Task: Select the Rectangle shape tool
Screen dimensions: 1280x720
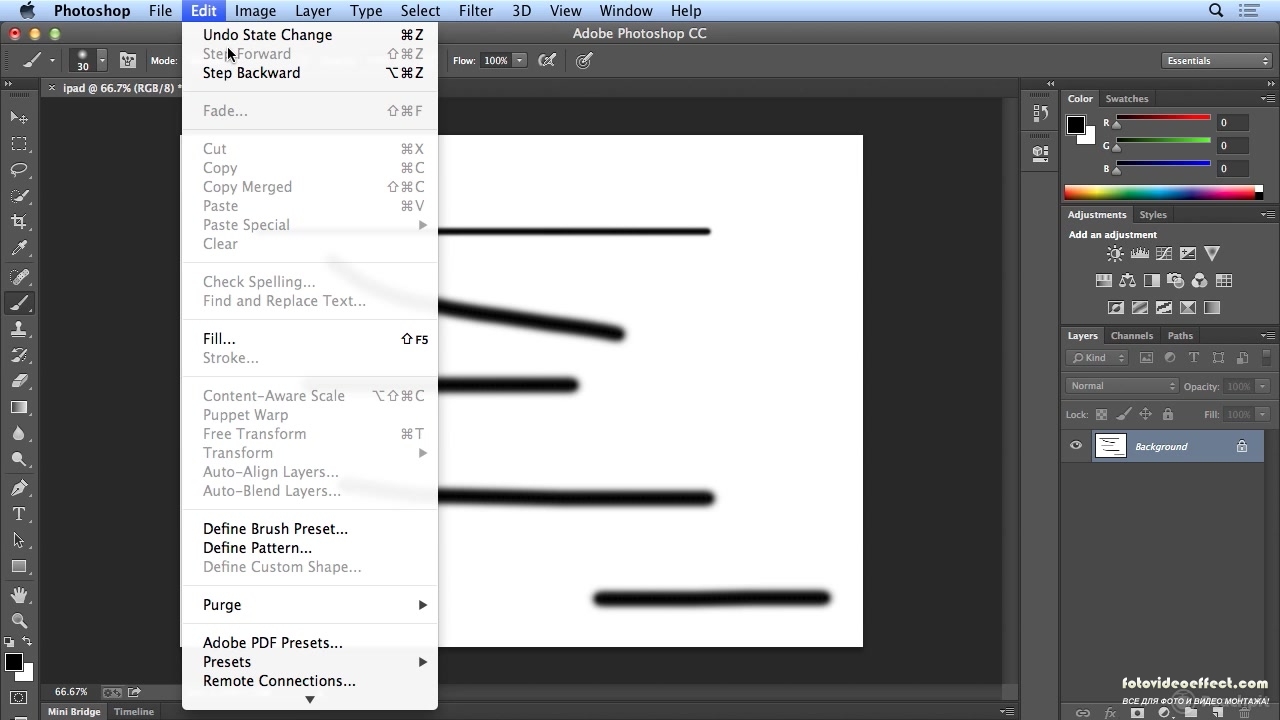Action: click(x=19, y=566)
